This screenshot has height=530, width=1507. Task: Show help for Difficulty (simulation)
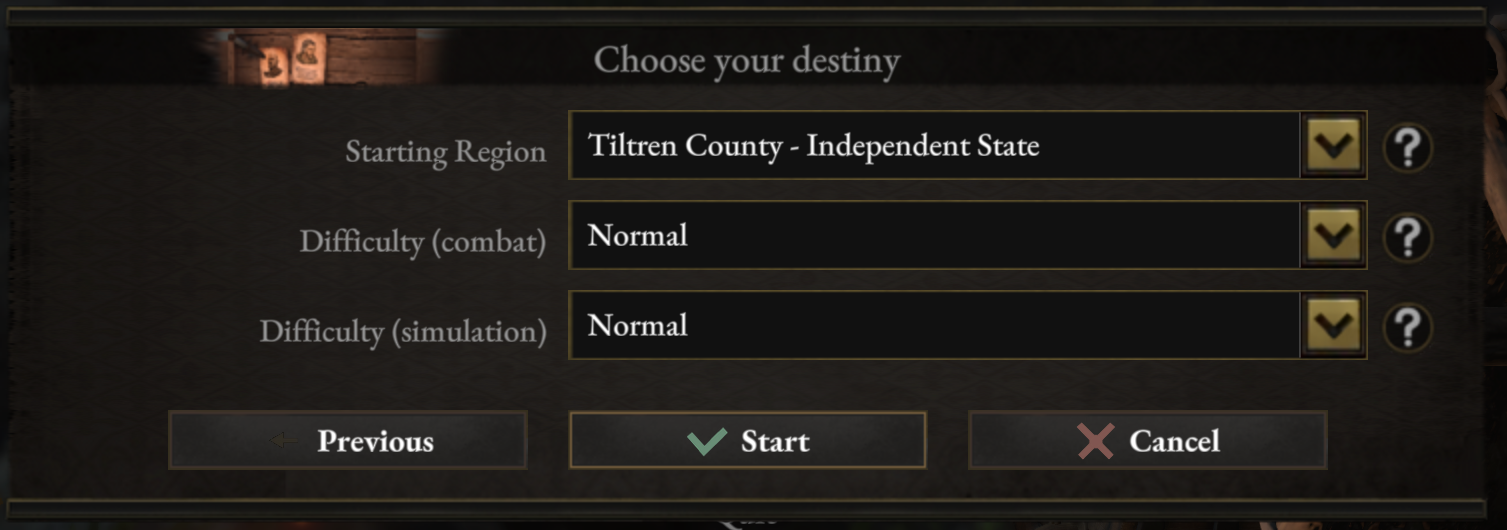[1407, 327]
